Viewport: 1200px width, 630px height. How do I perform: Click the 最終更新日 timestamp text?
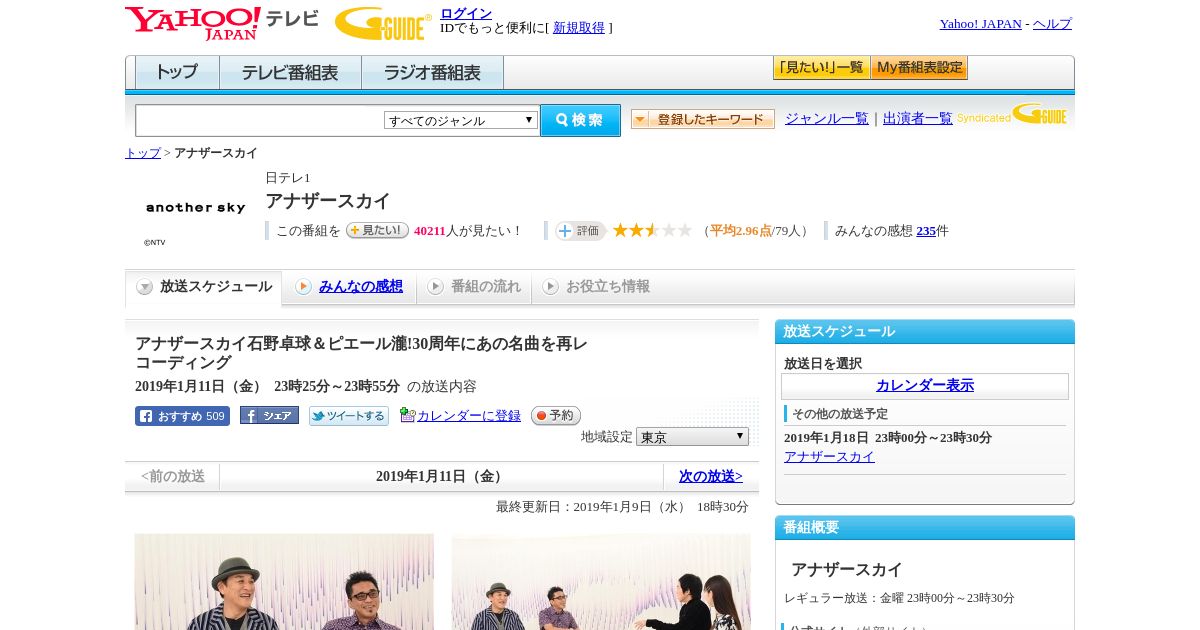coord(622,507)
